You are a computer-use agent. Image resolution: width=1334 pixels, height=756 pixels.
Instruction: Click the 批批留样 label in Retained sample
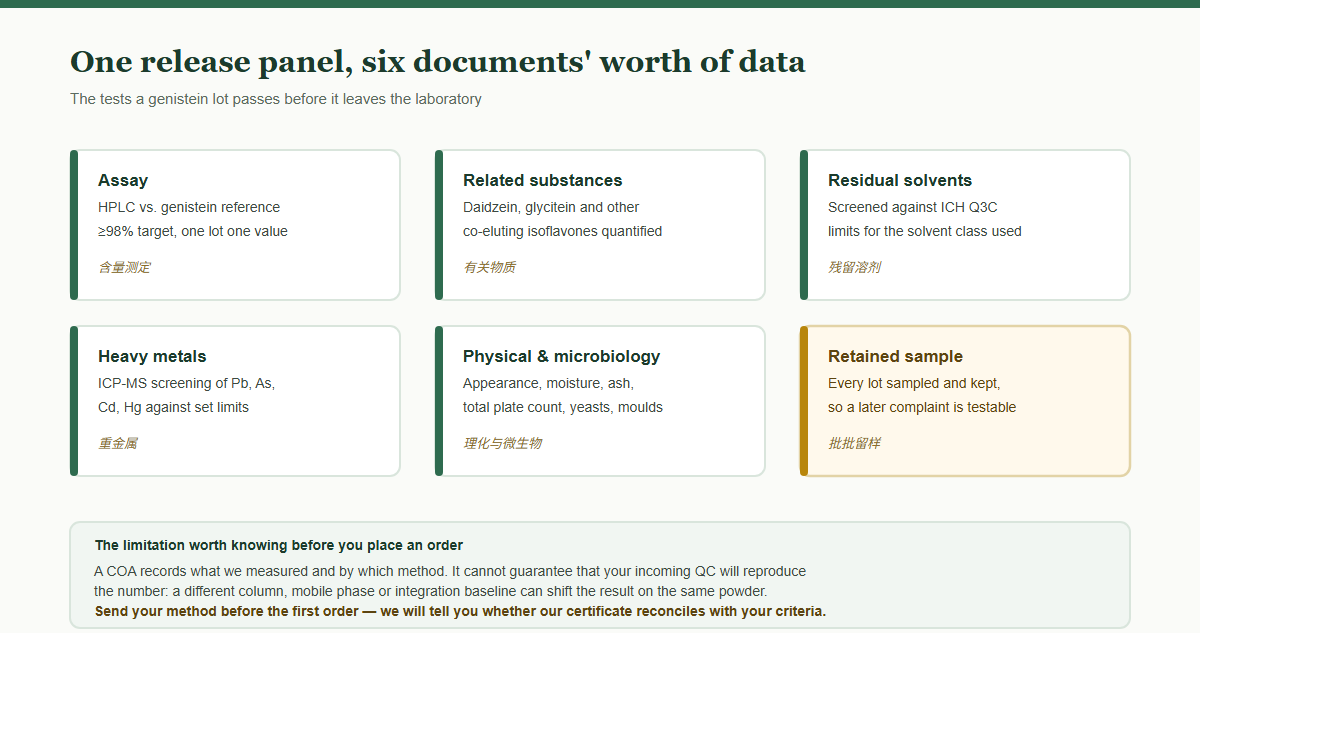(854, 443)
